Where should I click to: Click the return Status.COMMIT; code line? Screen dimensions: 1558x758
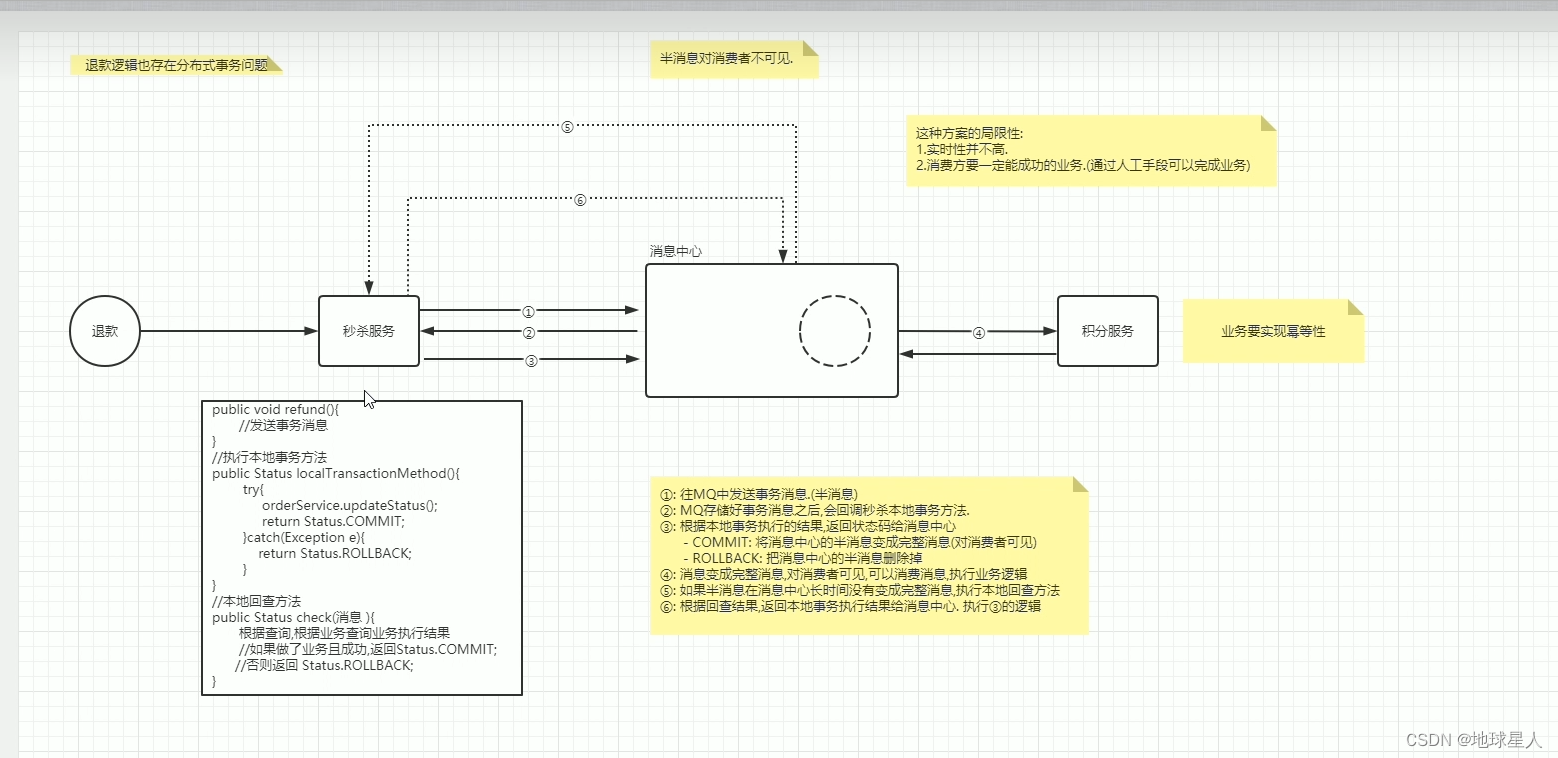pos(333,521)
